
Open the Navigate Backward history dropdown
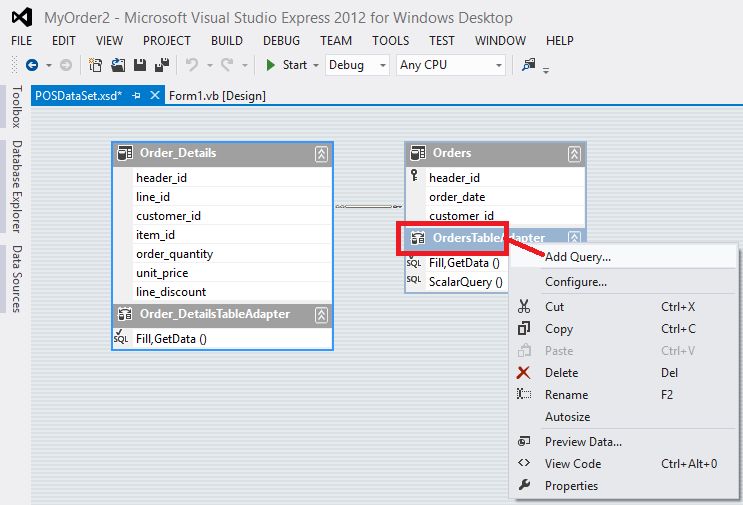coord(49,65)
